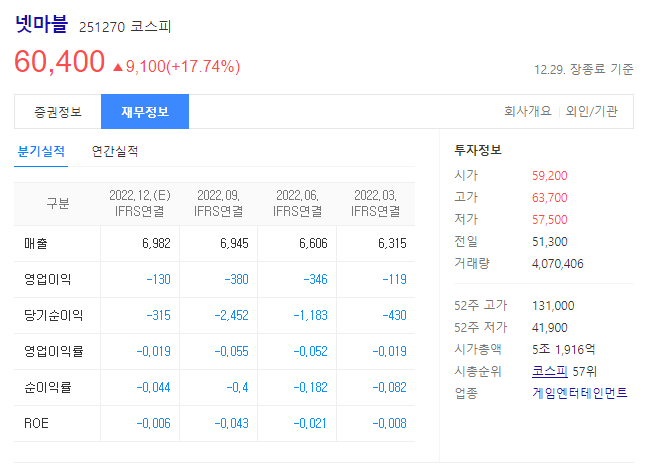654x464 pixels.
Task: Click the revenue value 6,606
Action: (313, 243)
